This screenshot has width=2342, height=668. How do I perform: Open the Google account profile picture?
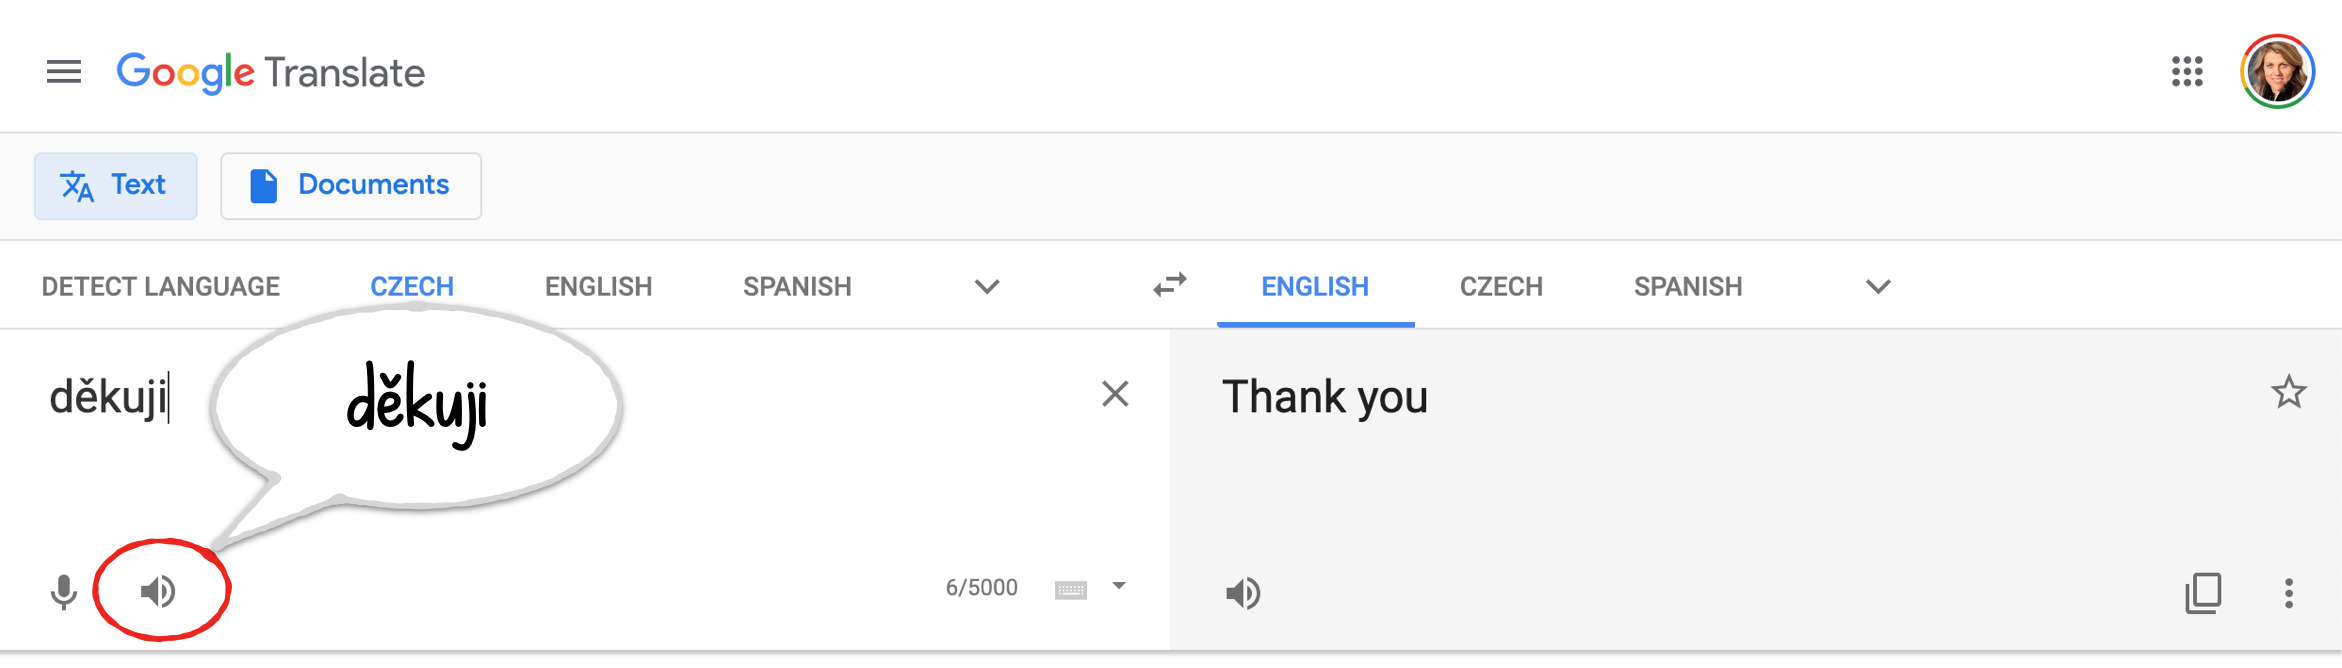[x=2278, y=72]
